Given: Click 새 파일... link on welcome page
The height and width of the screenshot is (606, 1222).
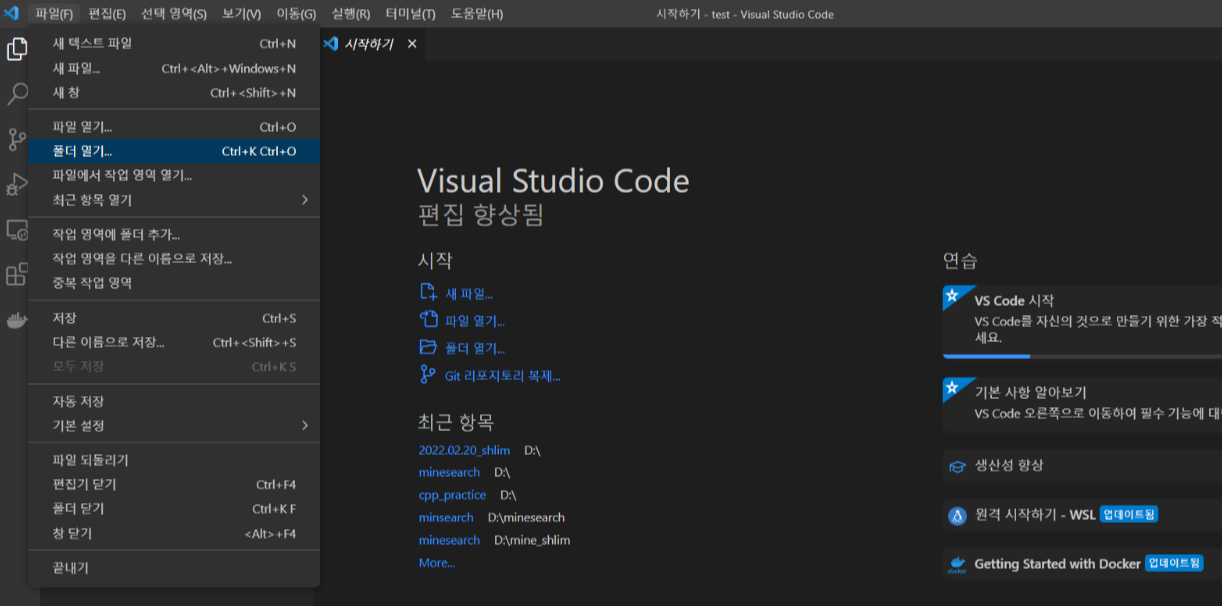Looking at the screenshot, I should [468, 294].
